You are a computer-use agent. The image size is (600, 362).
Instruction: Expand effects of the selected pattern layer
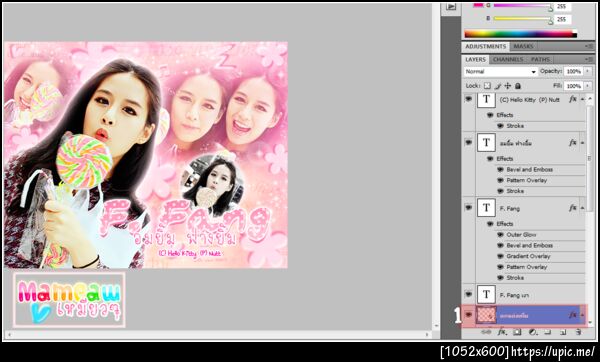[x=582, y=315]
